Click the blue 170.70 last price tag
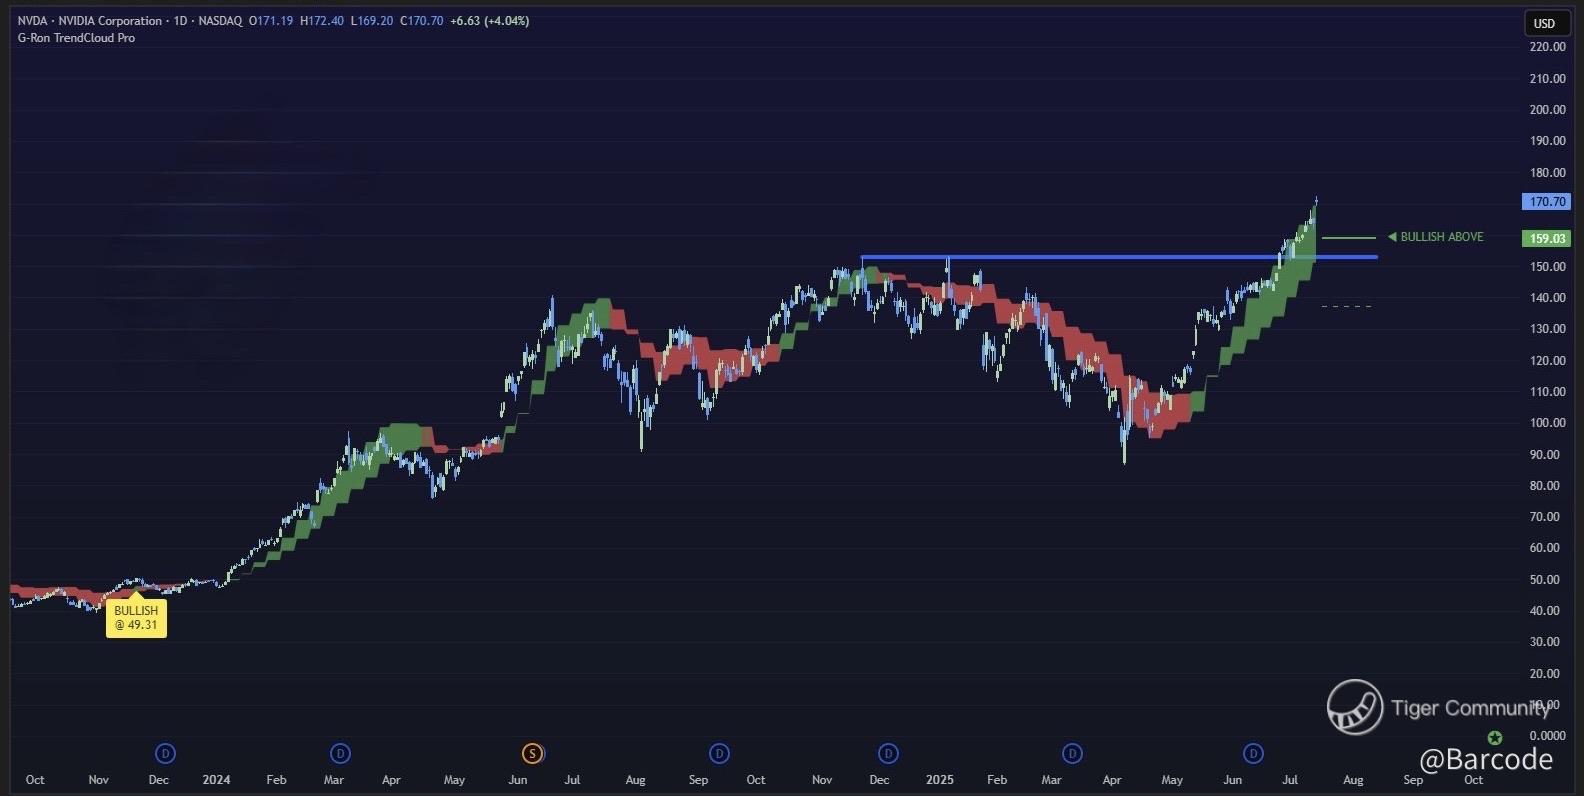The width and height of the screenshot is (1584, 796). point(1547,202)
